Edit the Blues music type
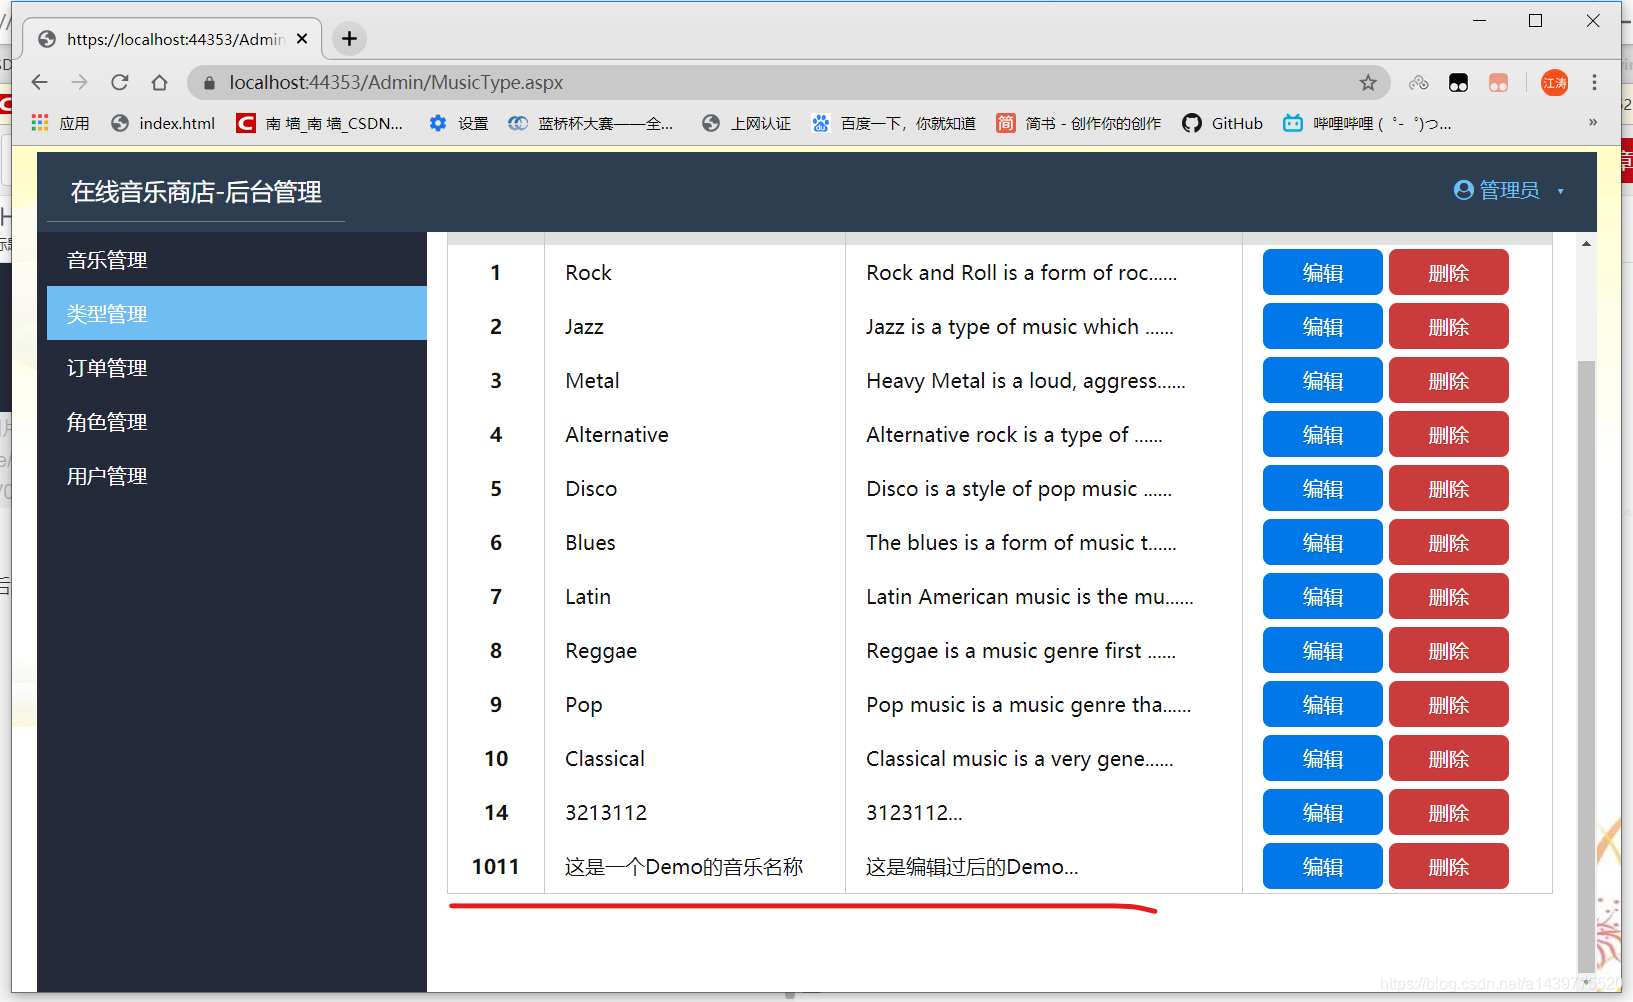This screenshot has width=1633, height=1002. click(x=1323, y=543)
